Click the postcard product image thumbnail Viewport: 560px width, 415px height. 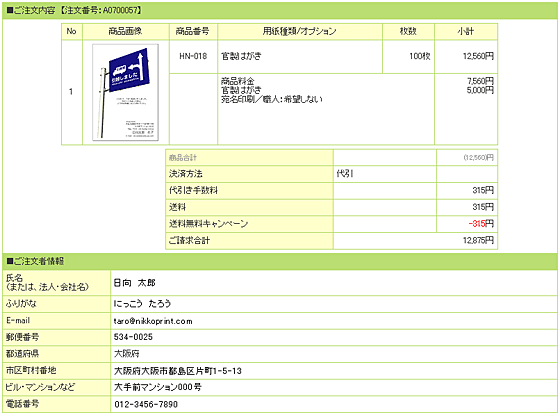(x=125, y=92)
